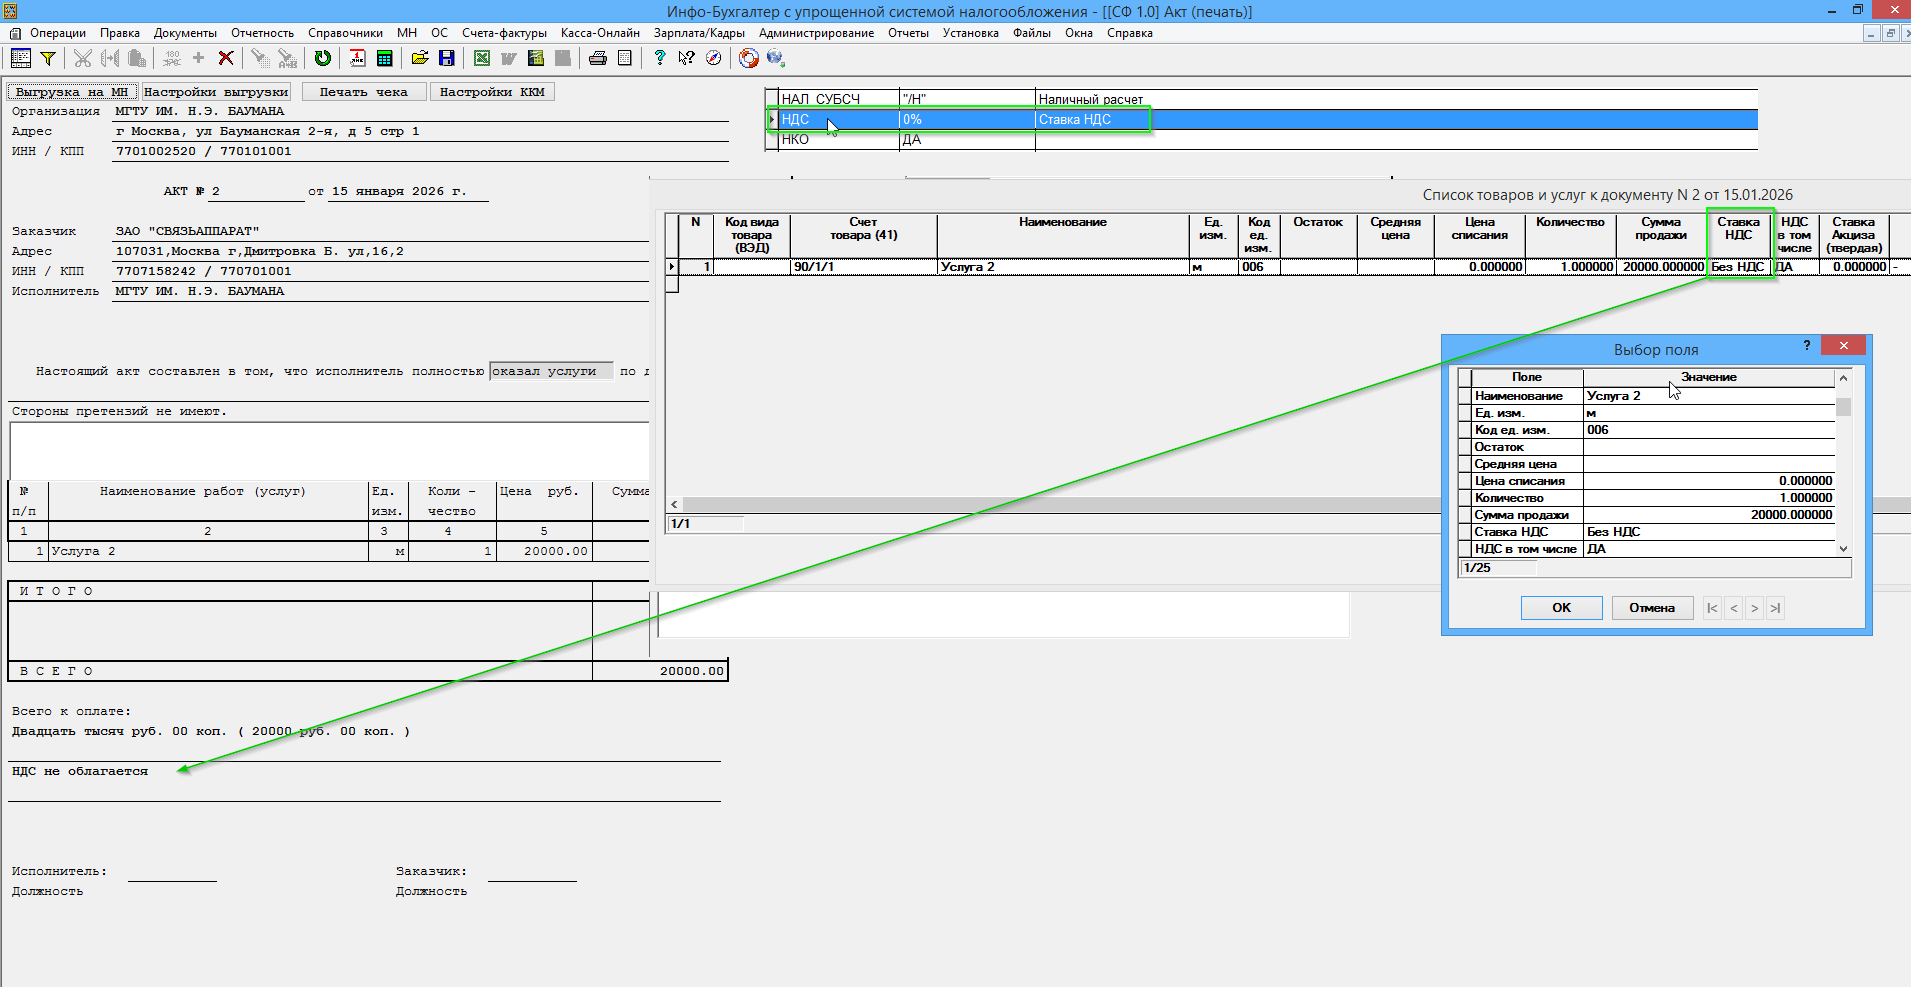Viewport: 1911px width, 987px height.
Task: Open the Документы menu
Action: [185, 33]
